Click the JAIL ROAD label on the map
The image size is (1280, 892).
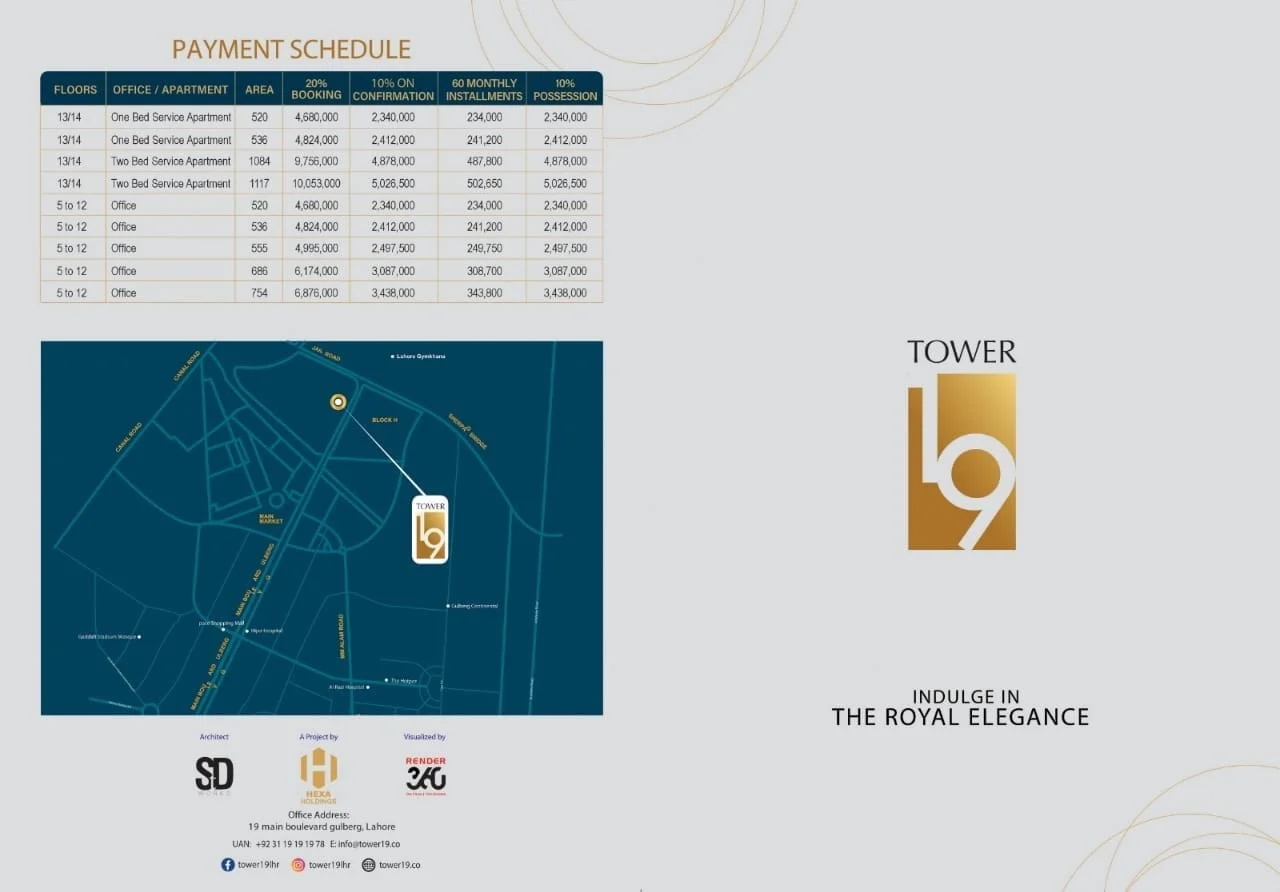tap(326, 355)
